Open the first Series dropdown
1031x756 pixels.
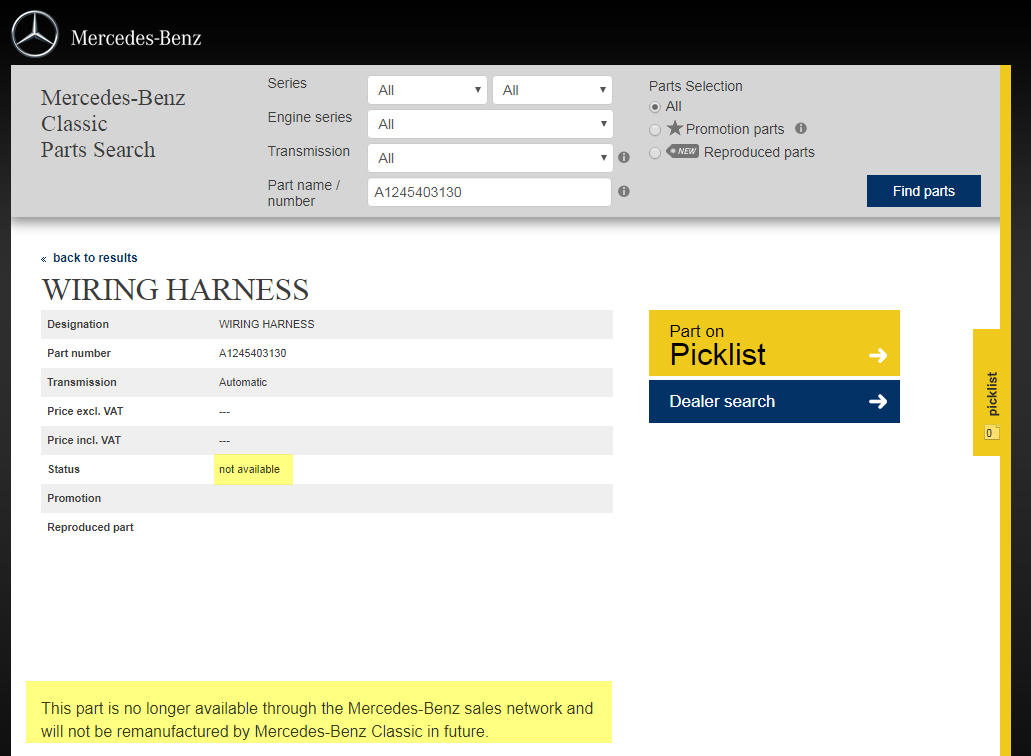[427, 90]
